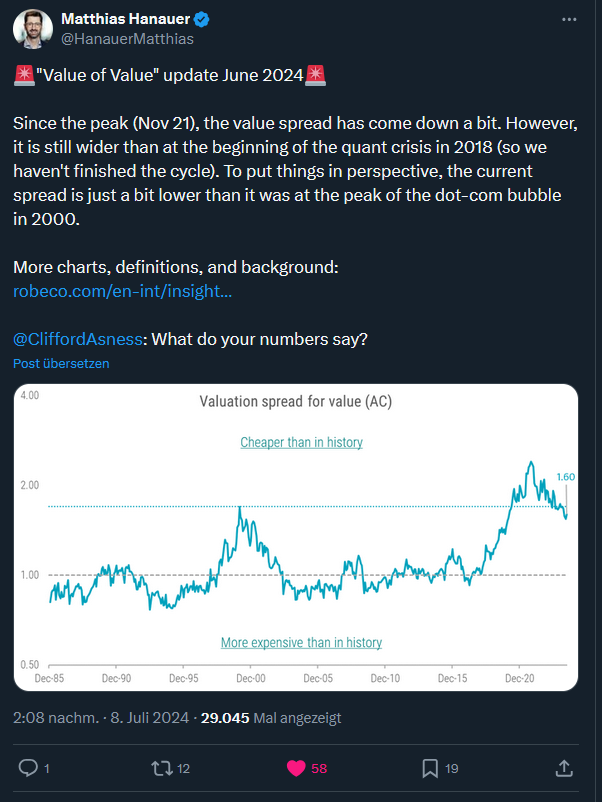The image size is (602, 802).
Task: Toggle the bookmark icon
Action: [x=430, y=768]
